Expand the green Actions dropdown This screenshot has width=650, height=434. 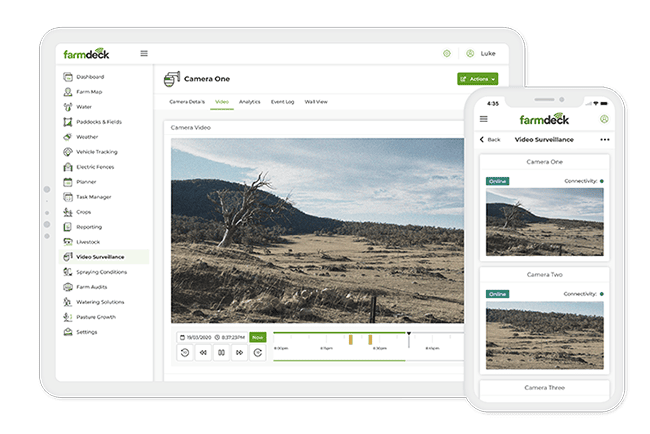point(478,79)
